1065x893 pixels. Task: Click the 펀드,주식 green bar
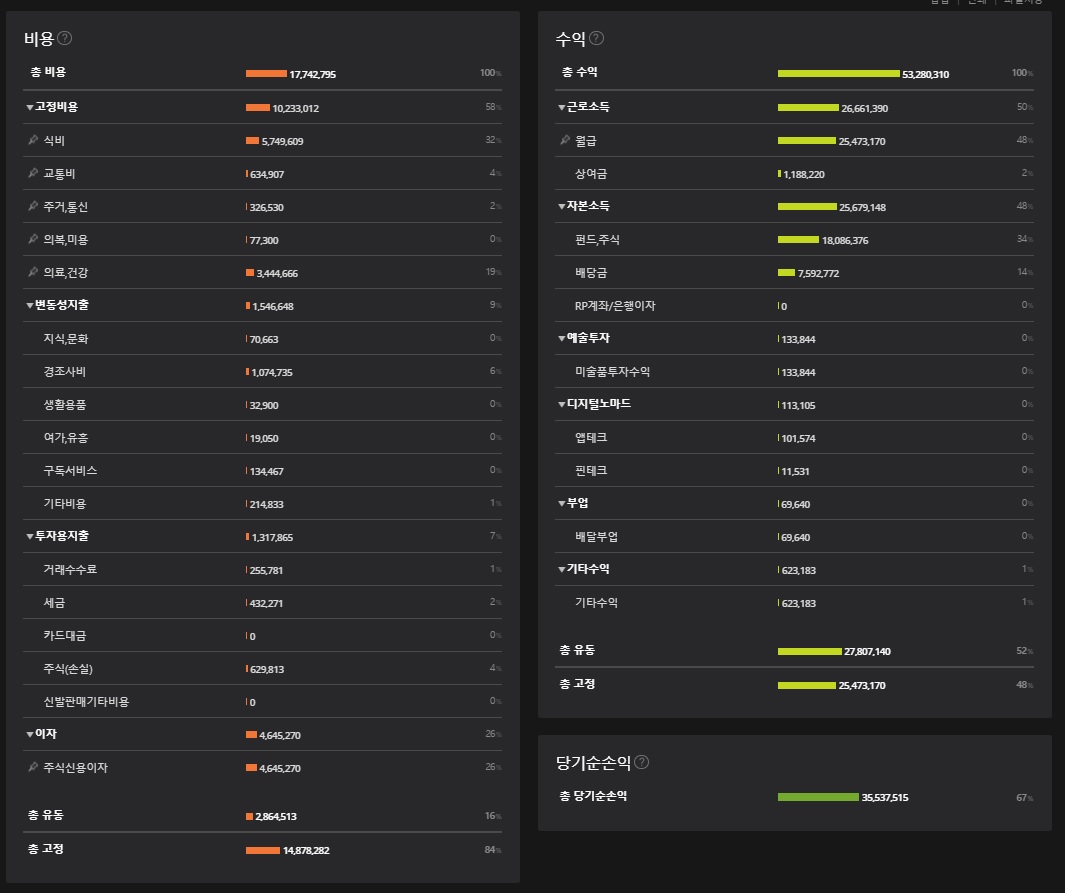[x=798, y=240]
